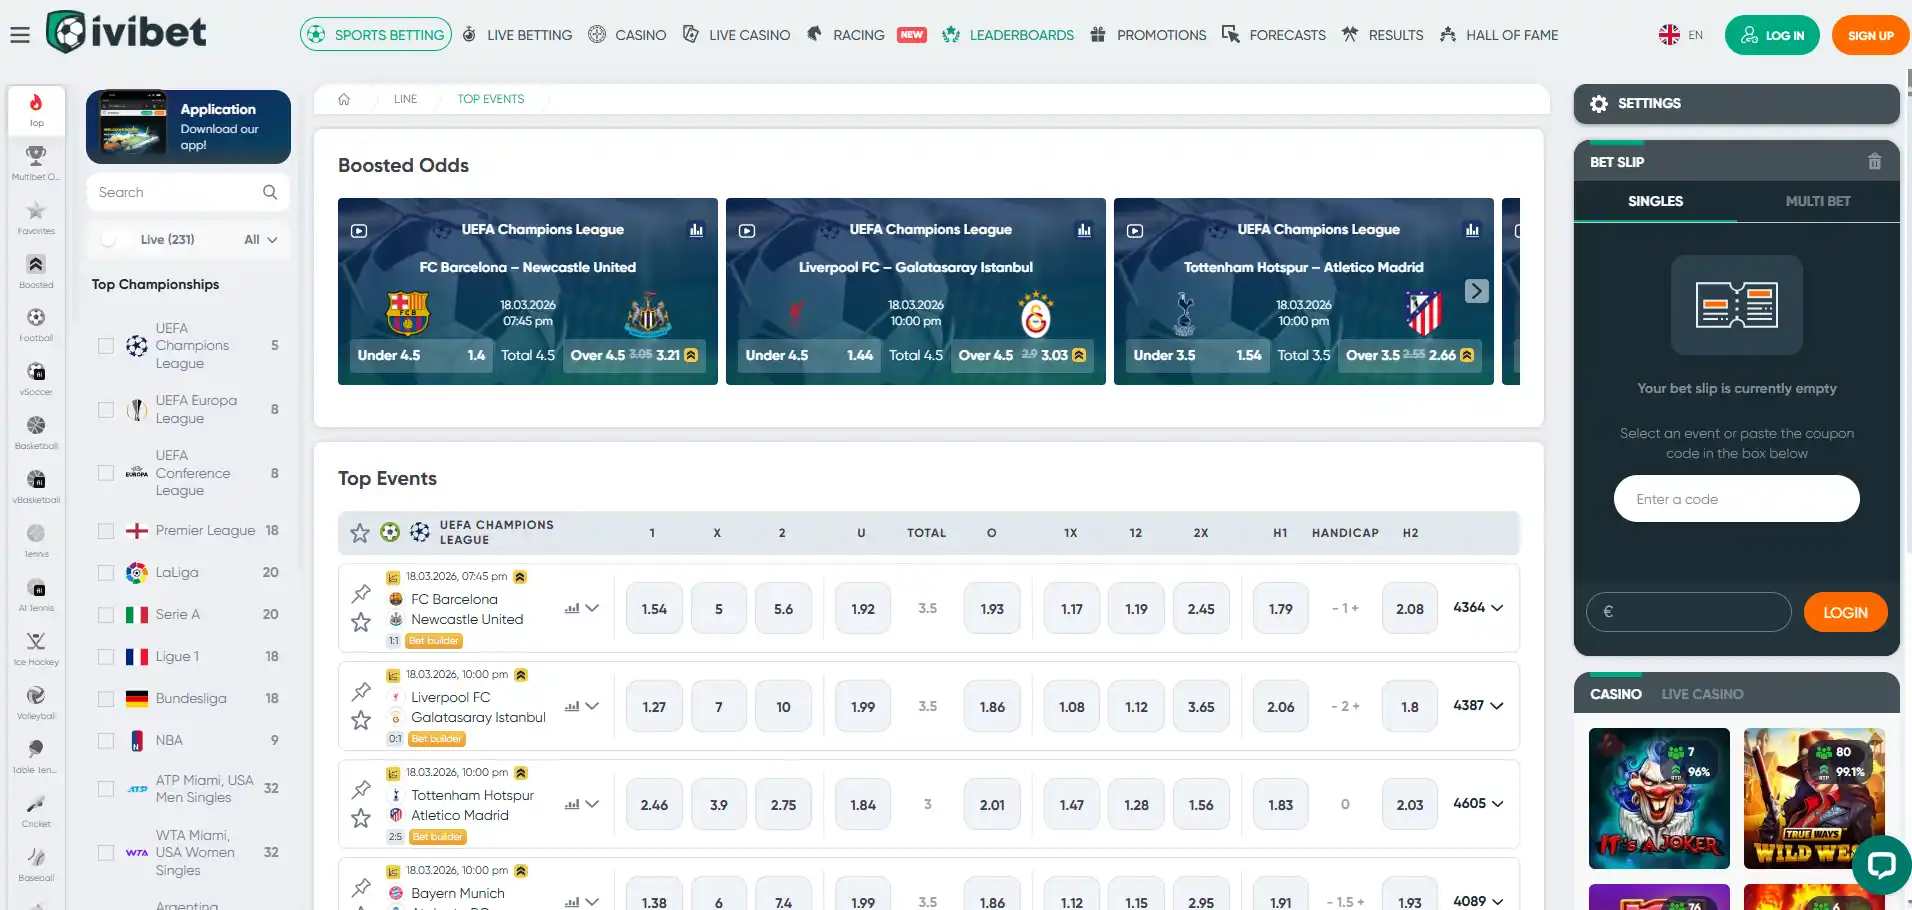Image resolution: width=1912 pixels, height=910 pixels.
Task: Click next arrow on Boosted Odds carousel
Action: (1477, 291)
